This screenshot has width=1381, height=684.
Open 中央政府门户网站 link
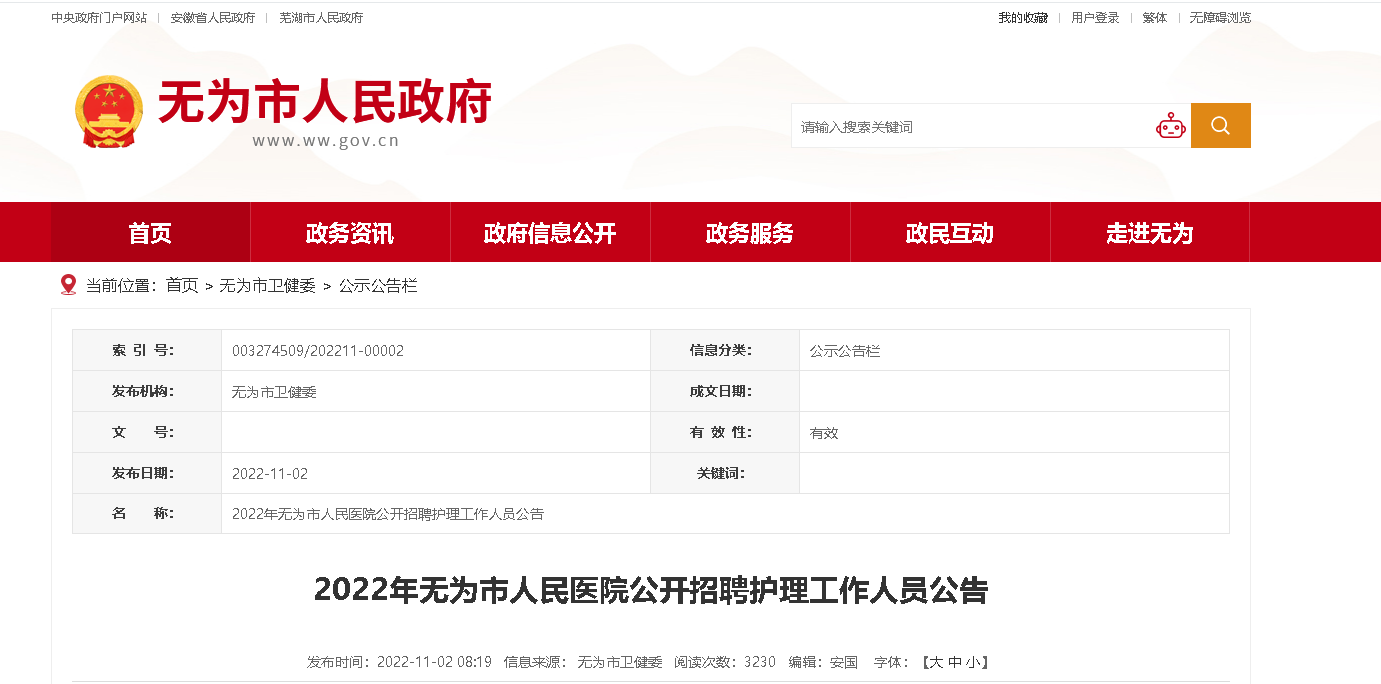(99, 18)
